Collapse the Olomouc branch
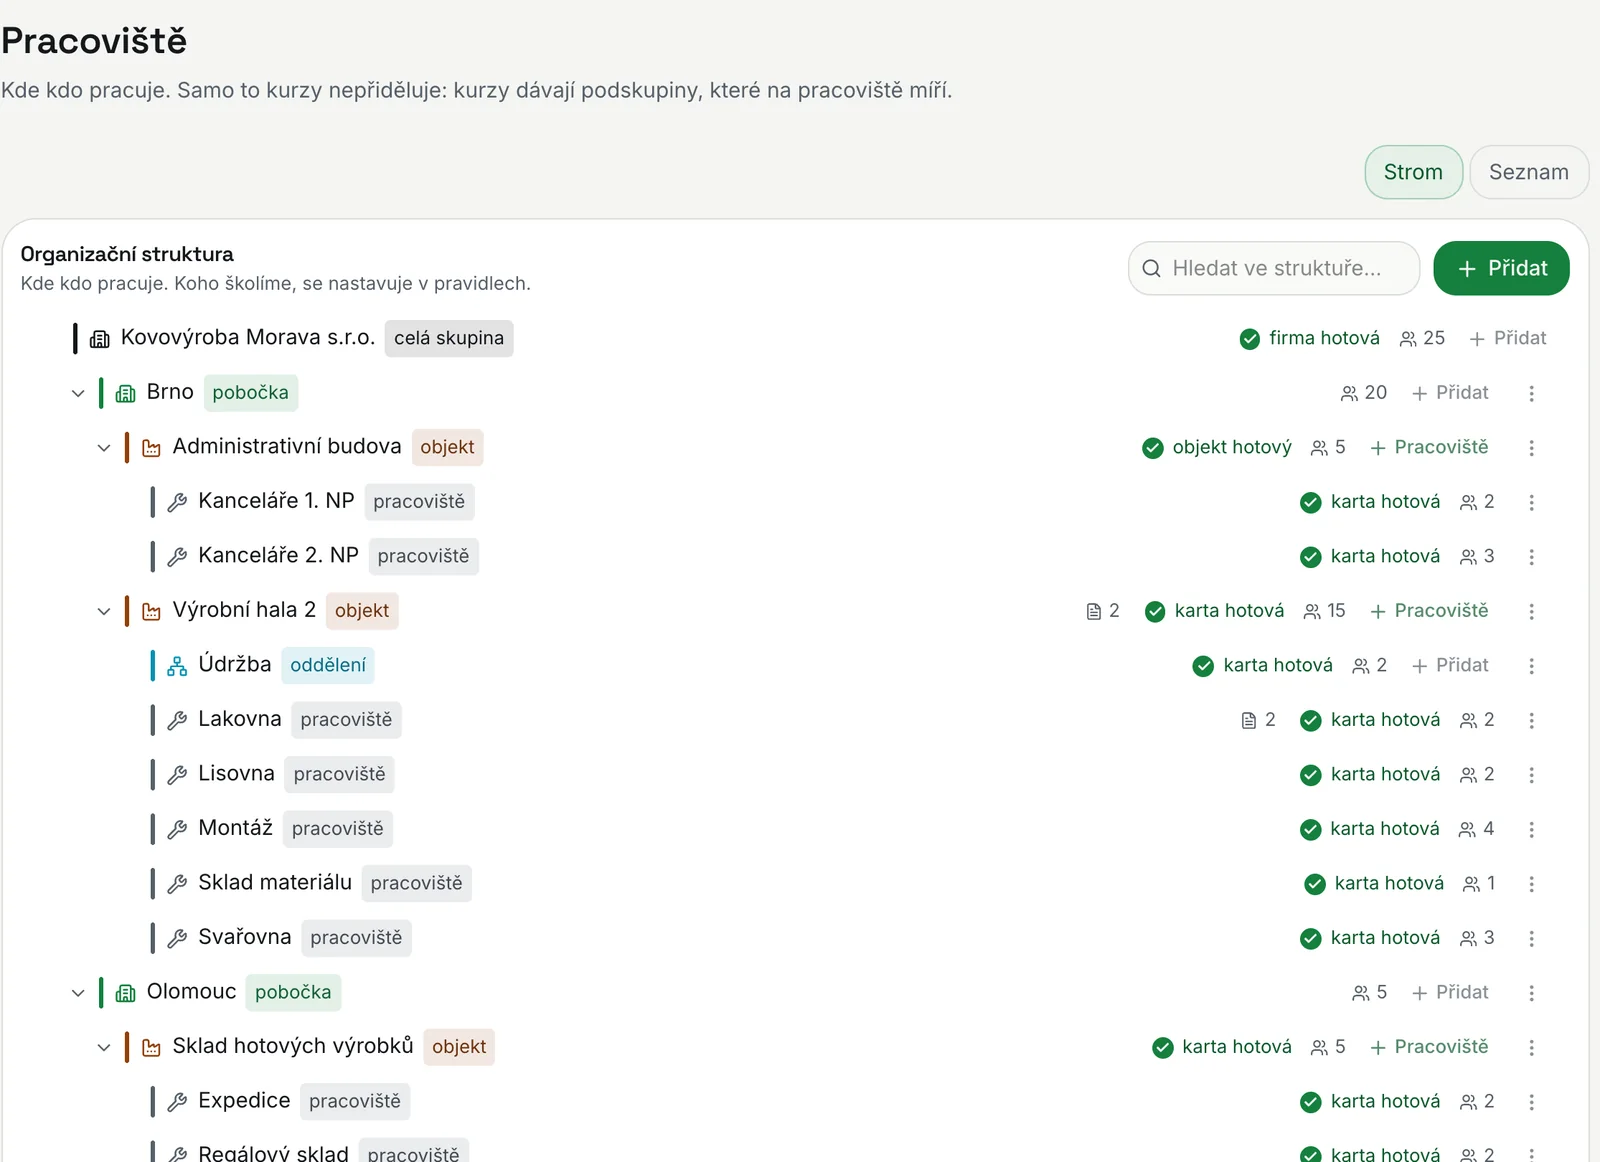1600x1162 pixels. [78, 993]
